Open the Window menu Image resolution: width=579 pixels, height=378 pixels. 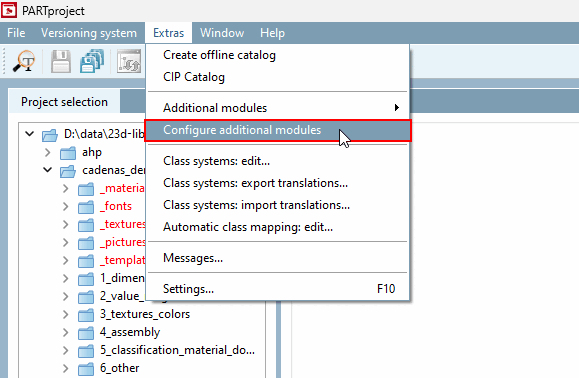click(222, 33)
